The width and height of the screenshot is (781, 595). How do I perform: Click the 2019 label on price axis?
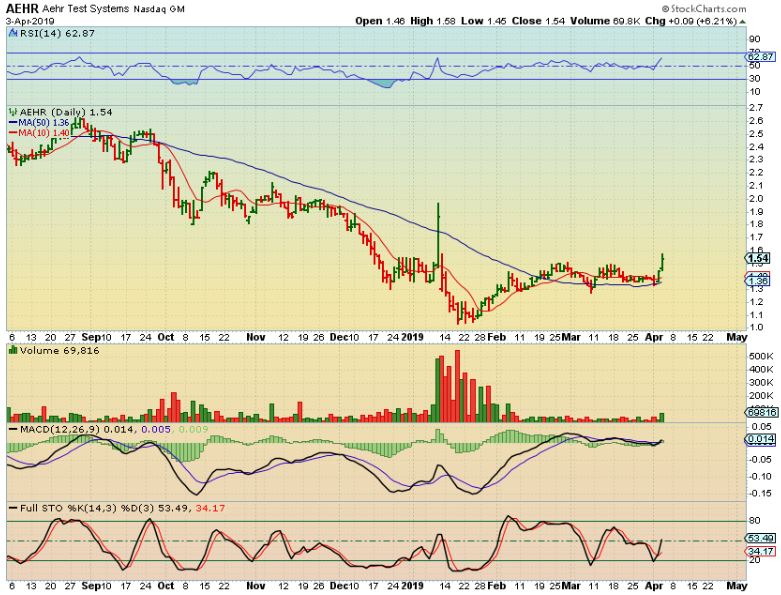click(412, 337)
